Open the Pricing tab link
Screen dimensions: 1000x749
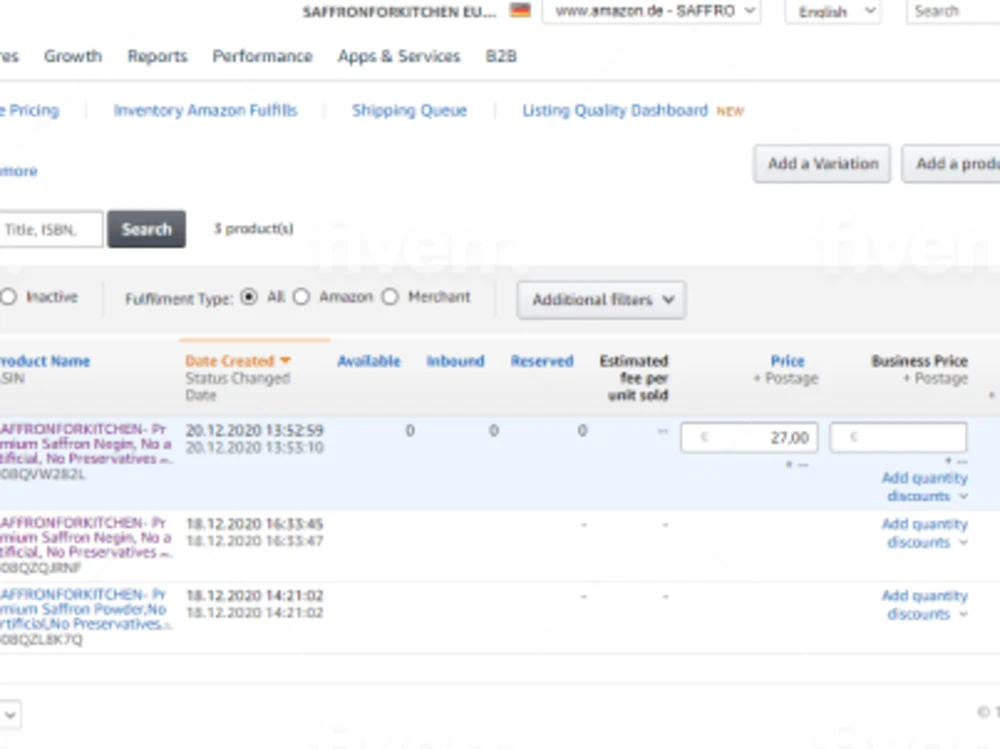pyautogui.click(x=30, y=110)
